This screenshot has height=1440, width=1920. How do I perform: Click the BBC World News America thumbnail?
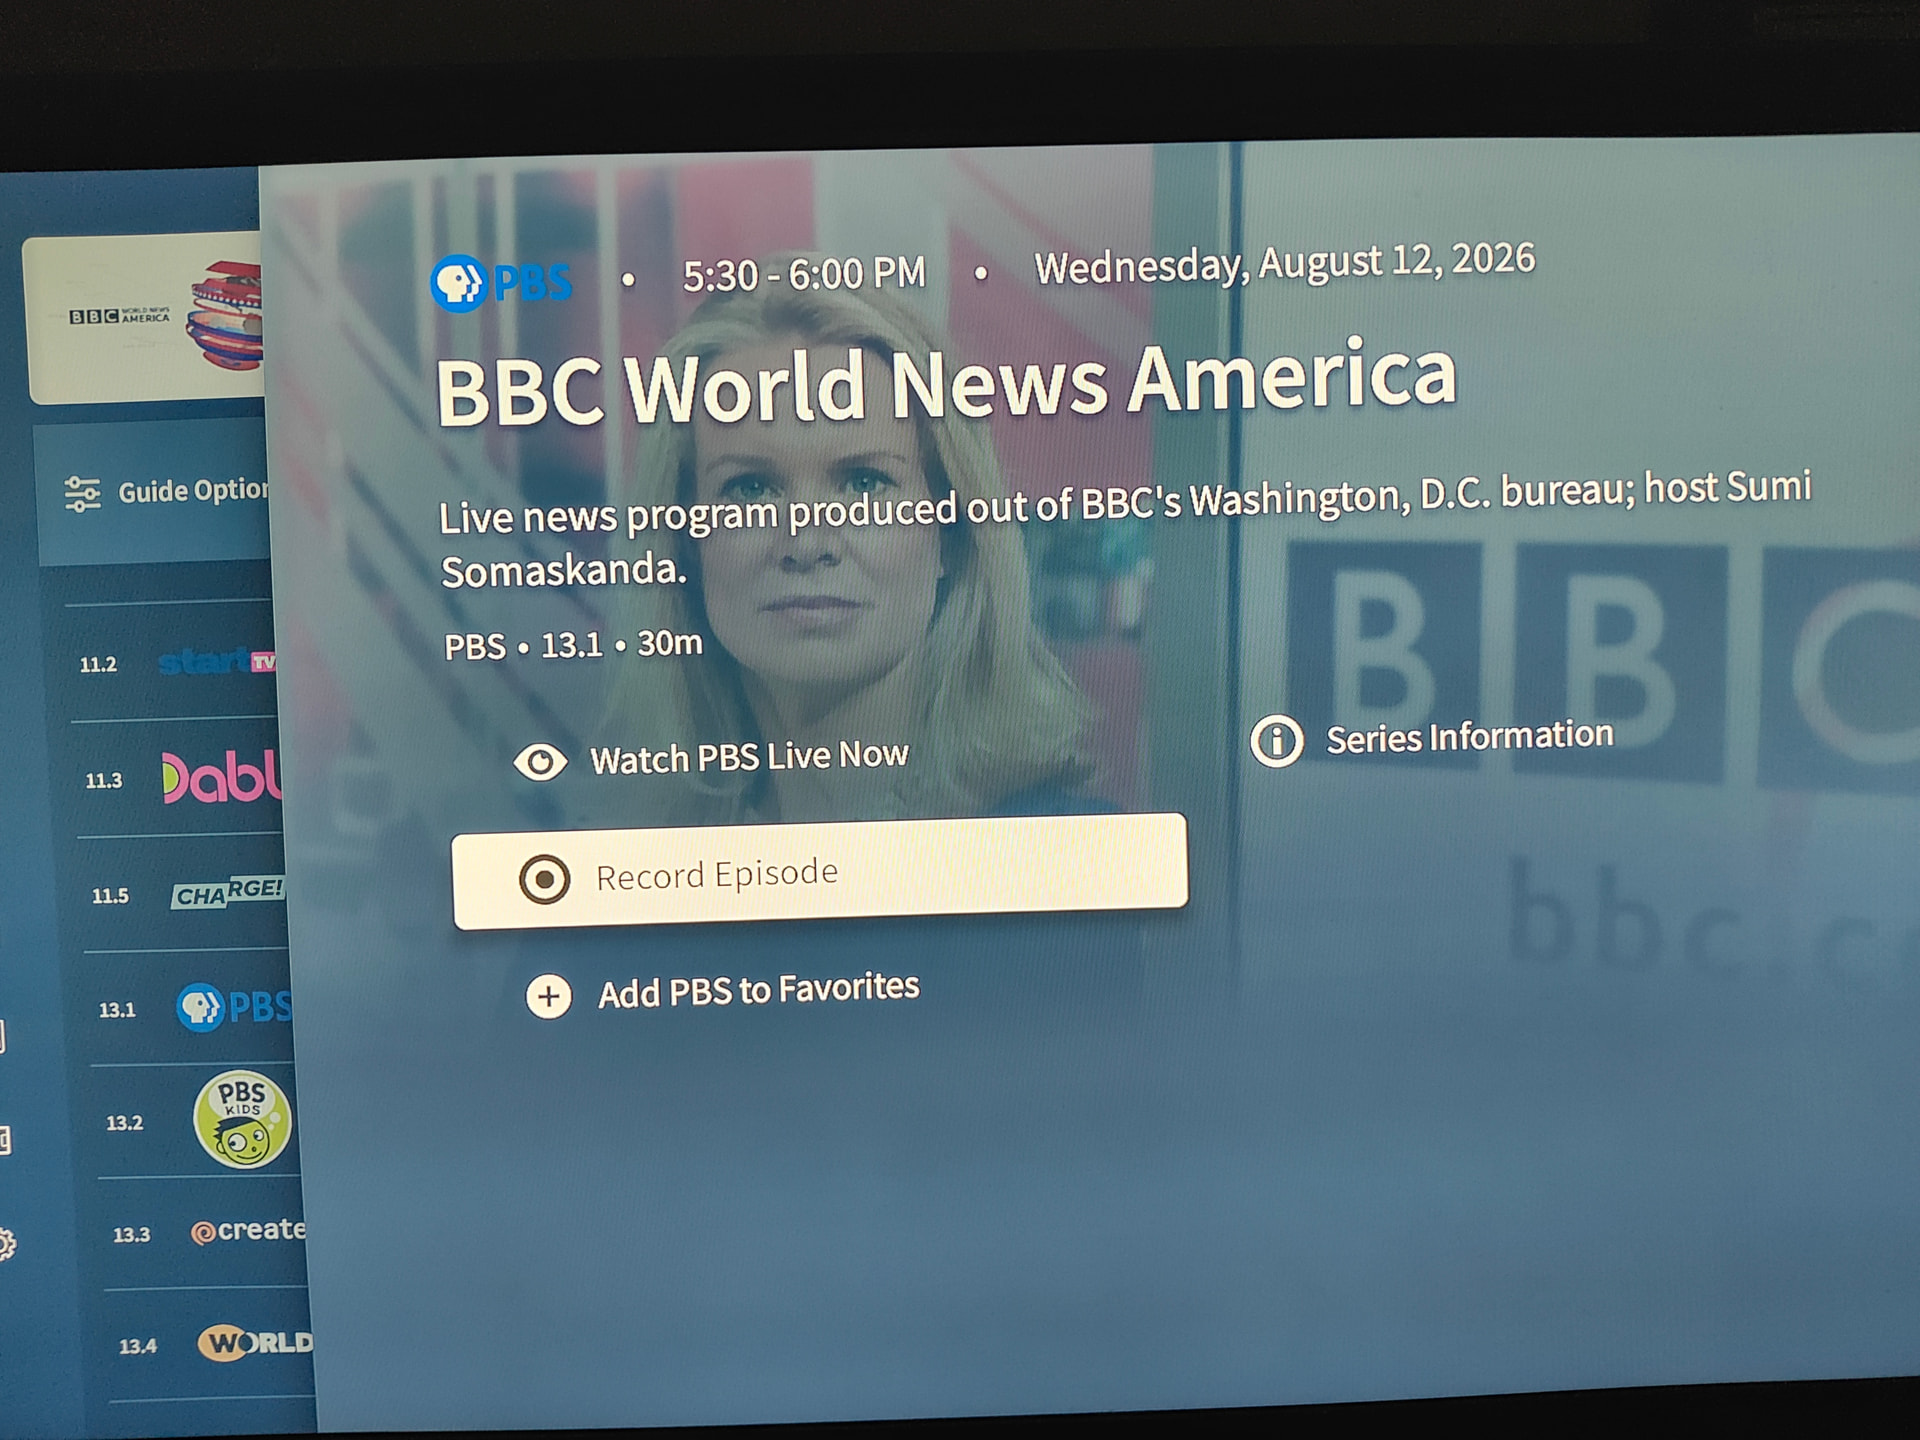(x=145, y=318)
